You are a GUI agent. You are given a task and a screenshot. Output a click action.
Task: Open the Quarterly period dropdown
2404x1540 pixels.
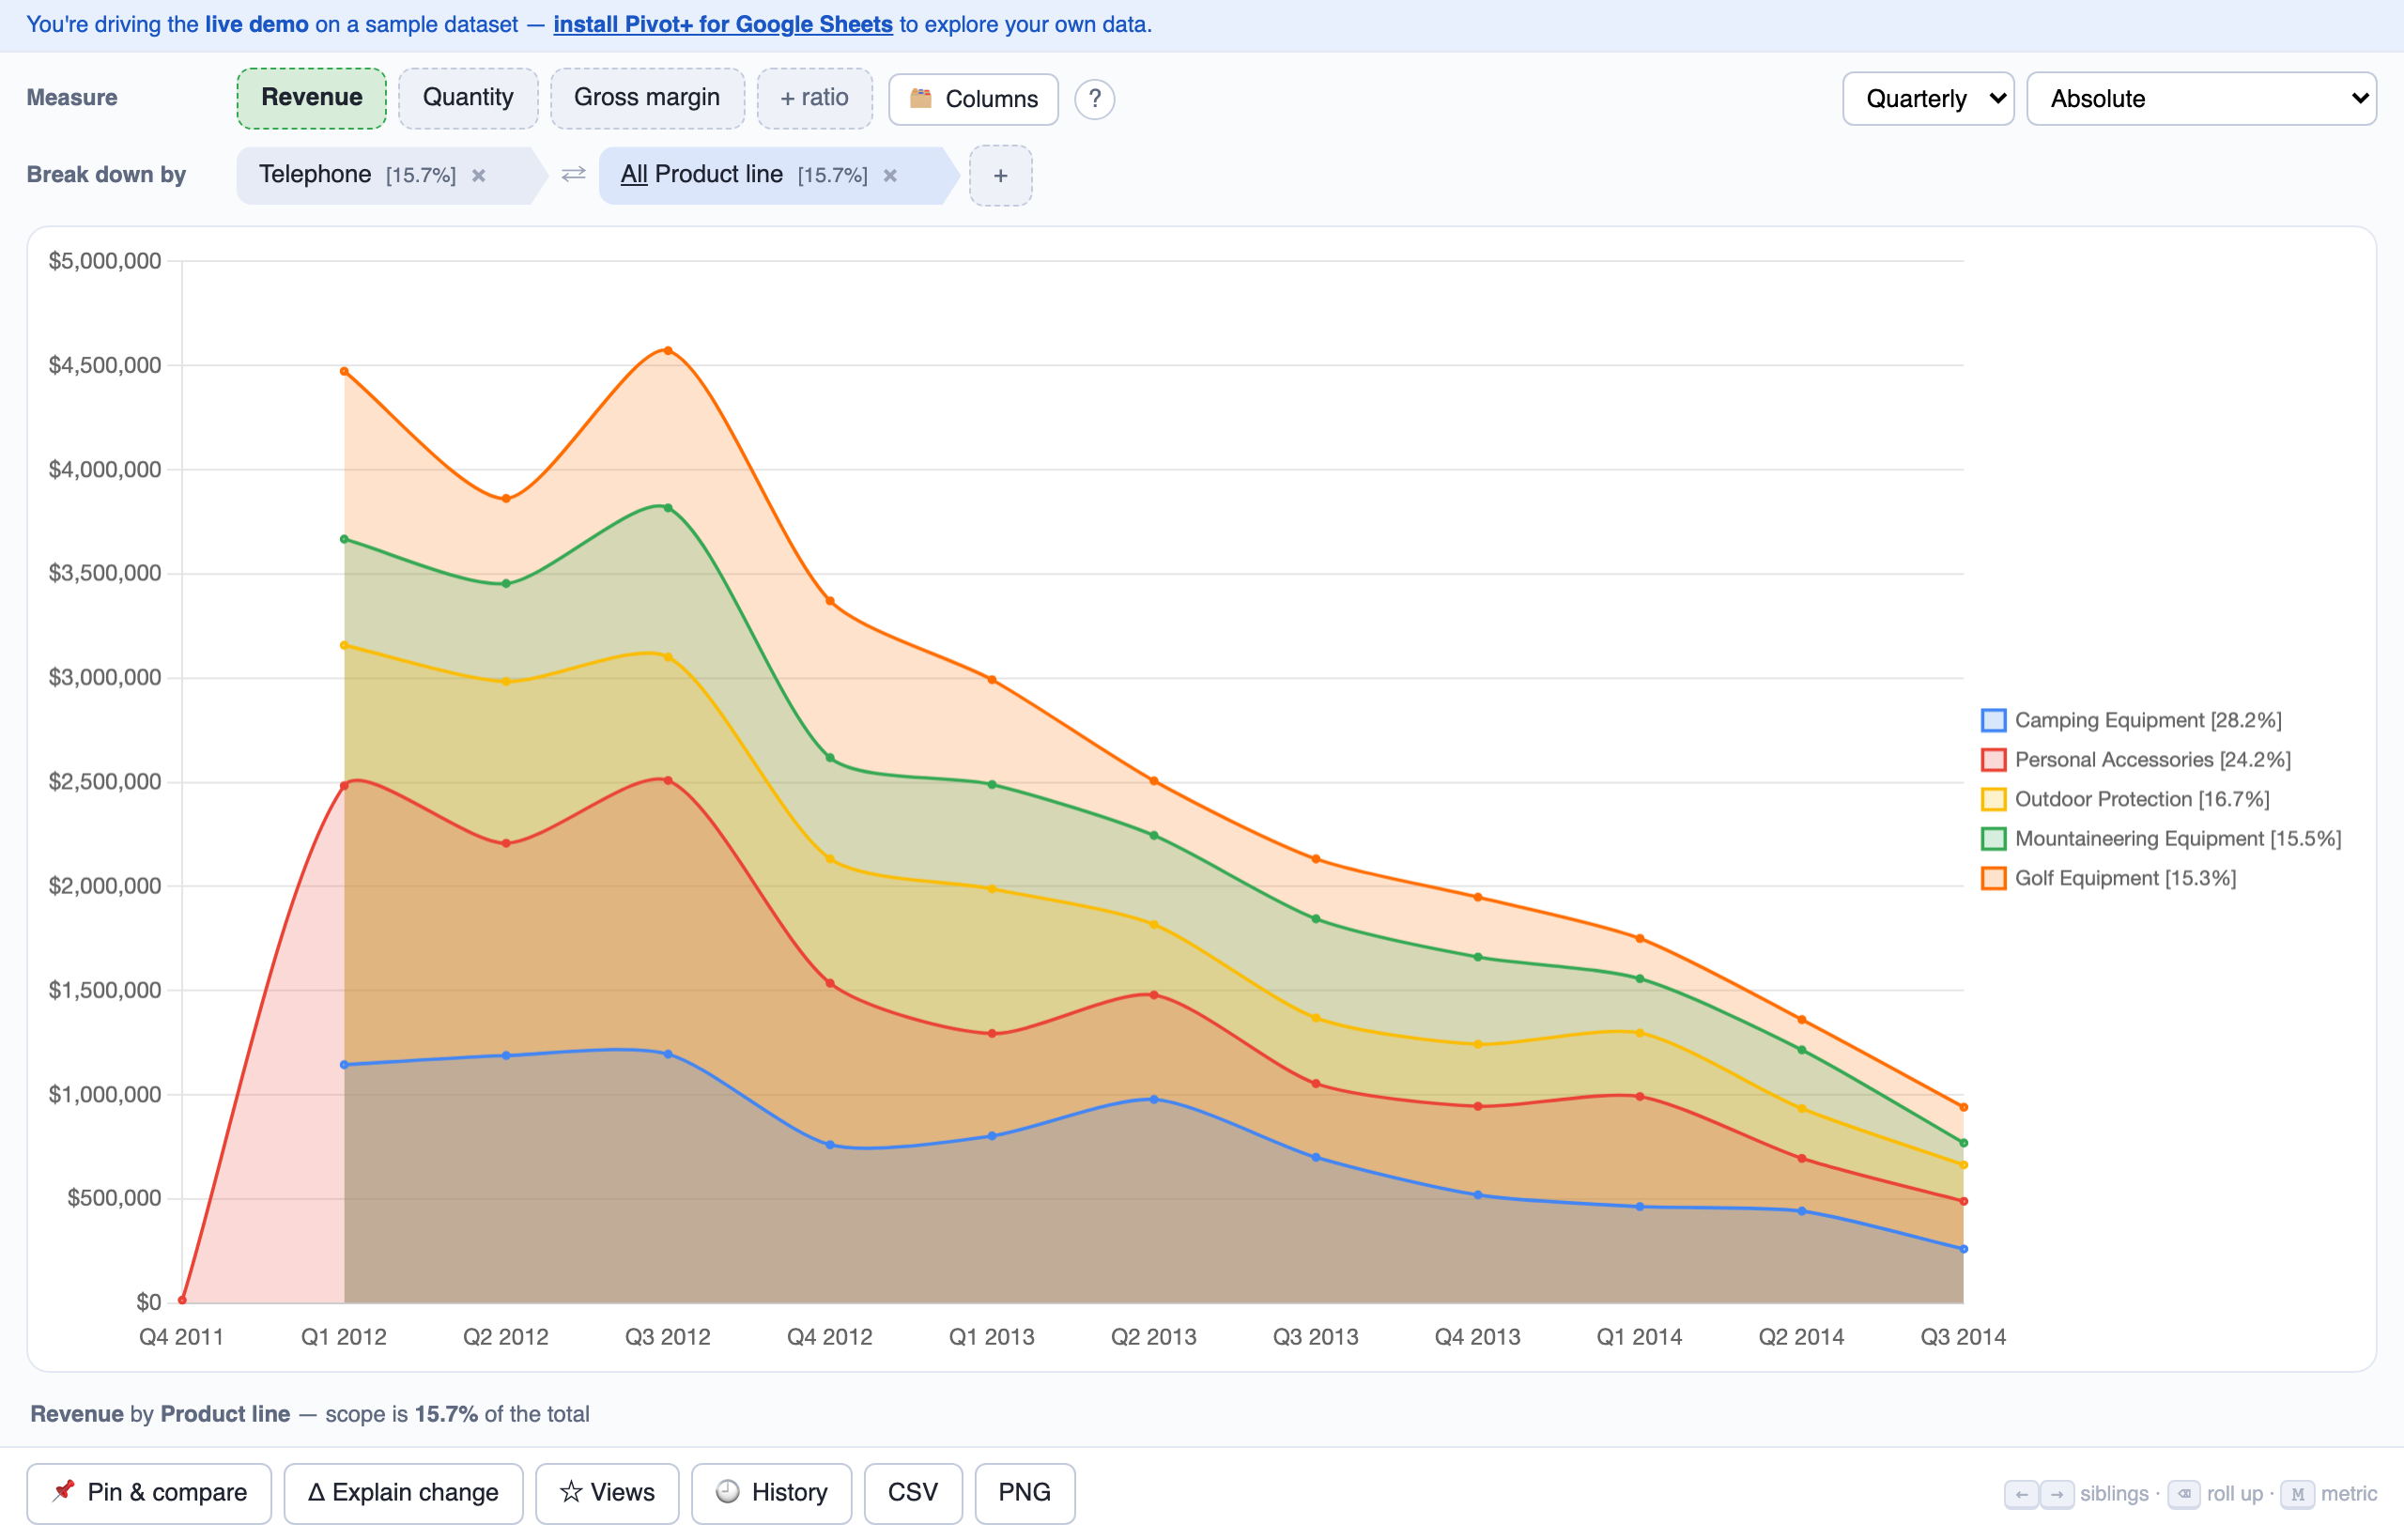click(x=1927, y=98)
